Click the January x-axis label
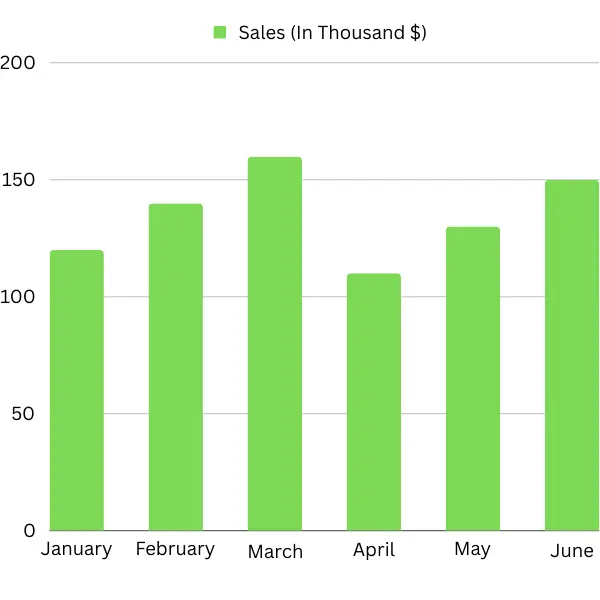This screenshot has width=600, height=600. [77, 548]
